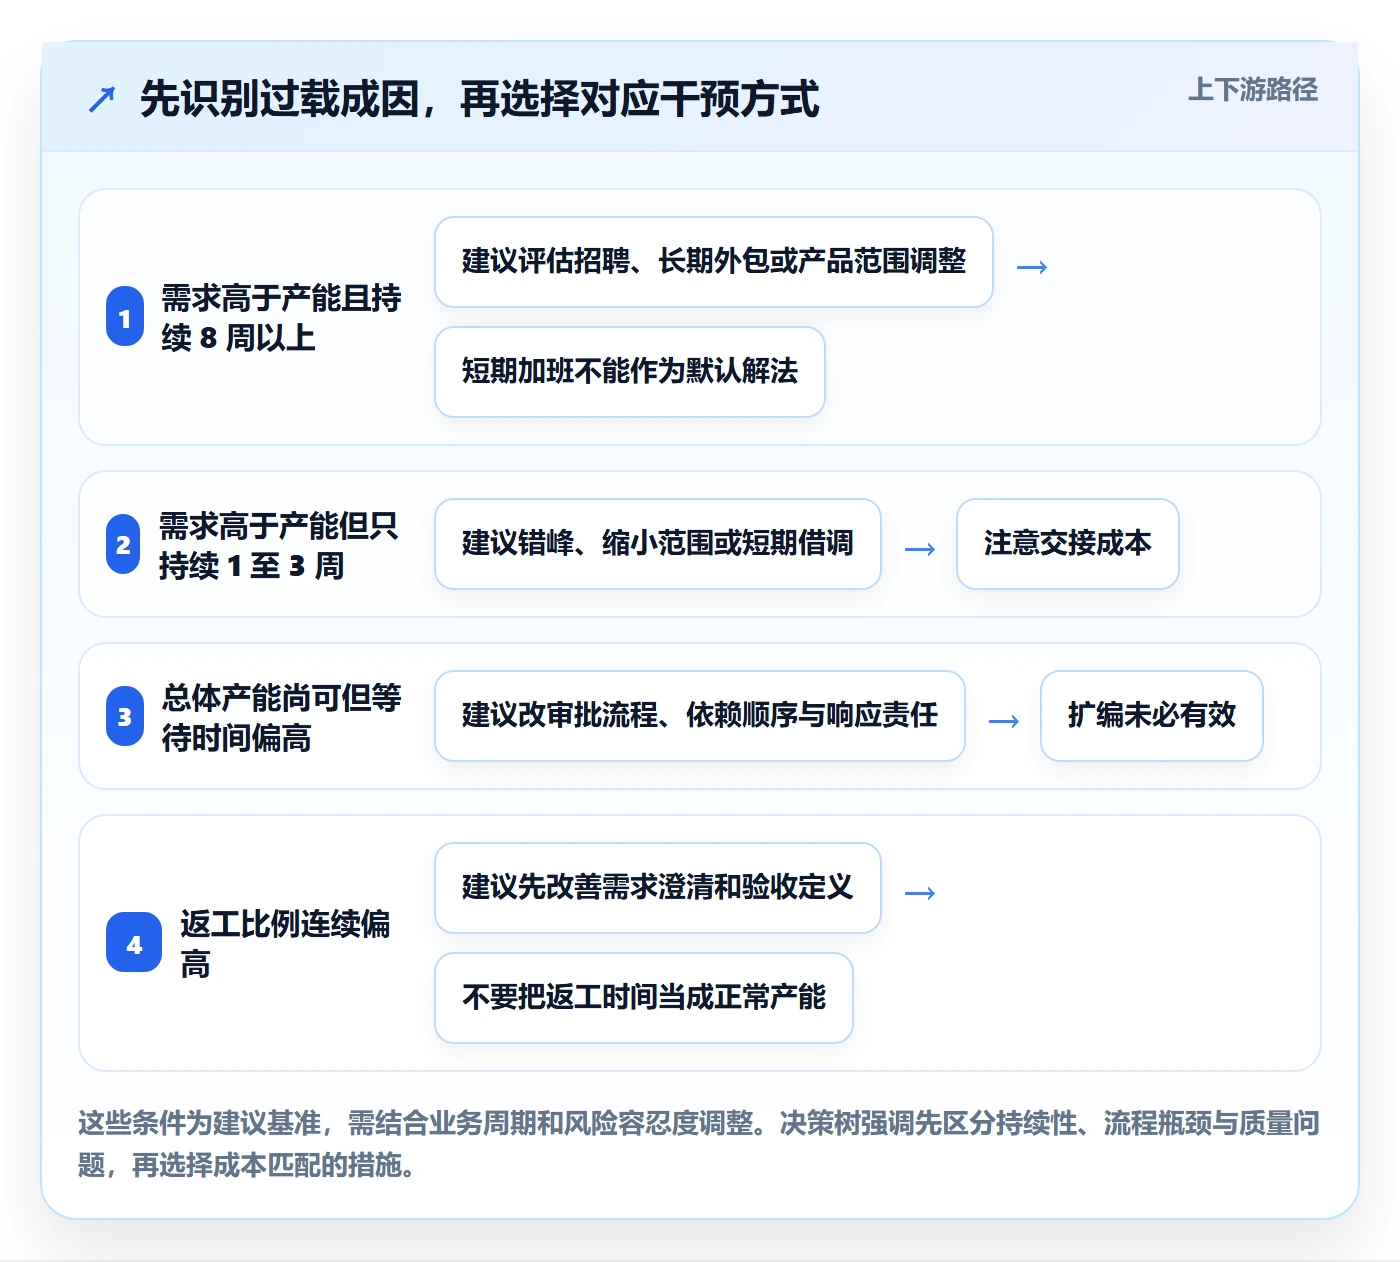Screen dimensions: 1400x1262
Task: Select the heading 先识别过载成因，再选择对应干预方式
Action: 479,99
